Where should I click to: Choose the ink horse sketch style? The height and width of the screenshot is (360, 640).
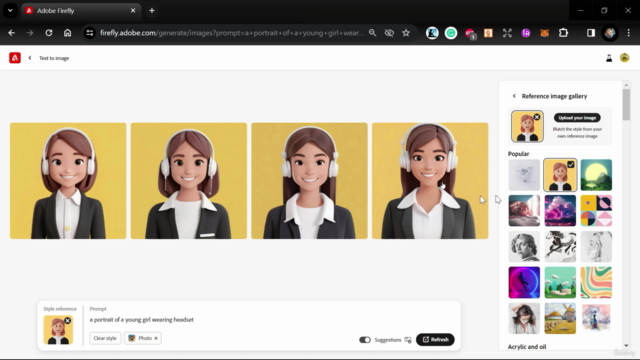(560, 247)
